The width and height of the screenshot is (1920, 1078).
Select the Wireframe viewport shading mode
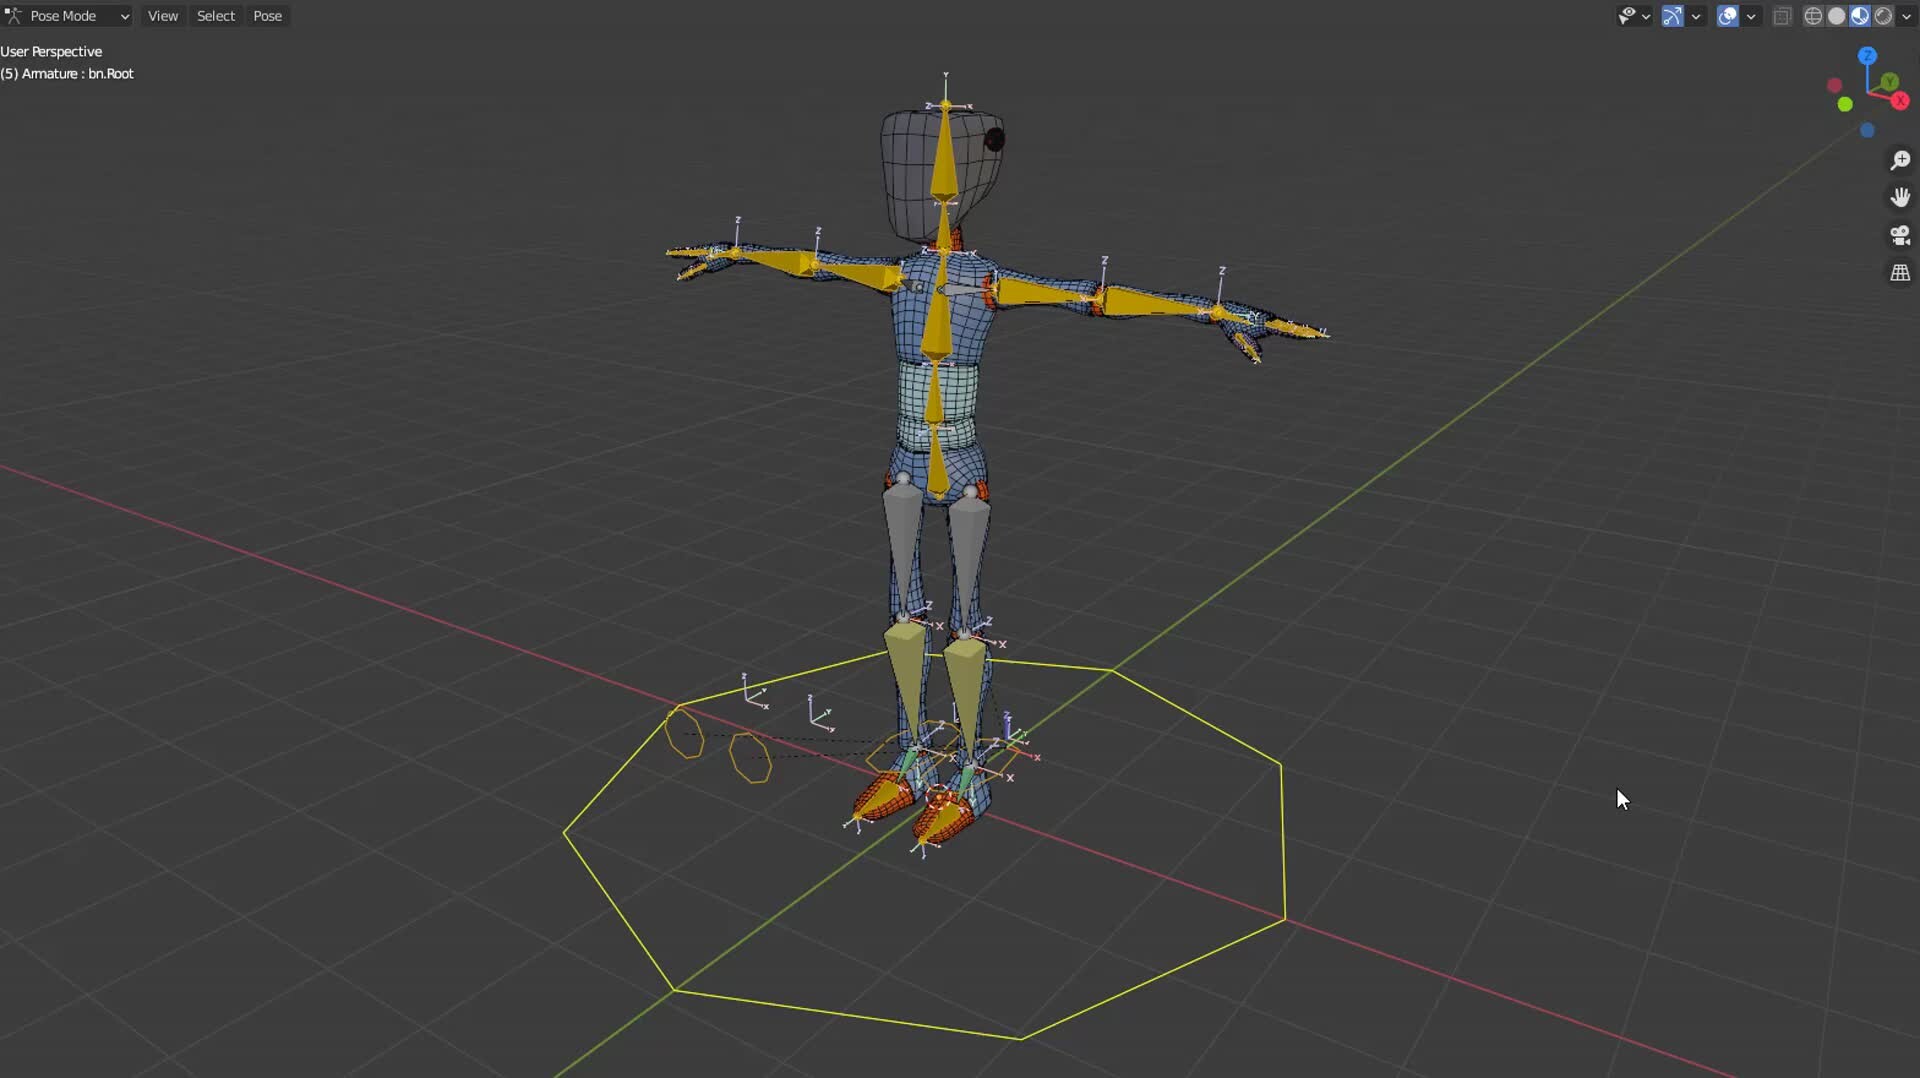pos(1813,16)
